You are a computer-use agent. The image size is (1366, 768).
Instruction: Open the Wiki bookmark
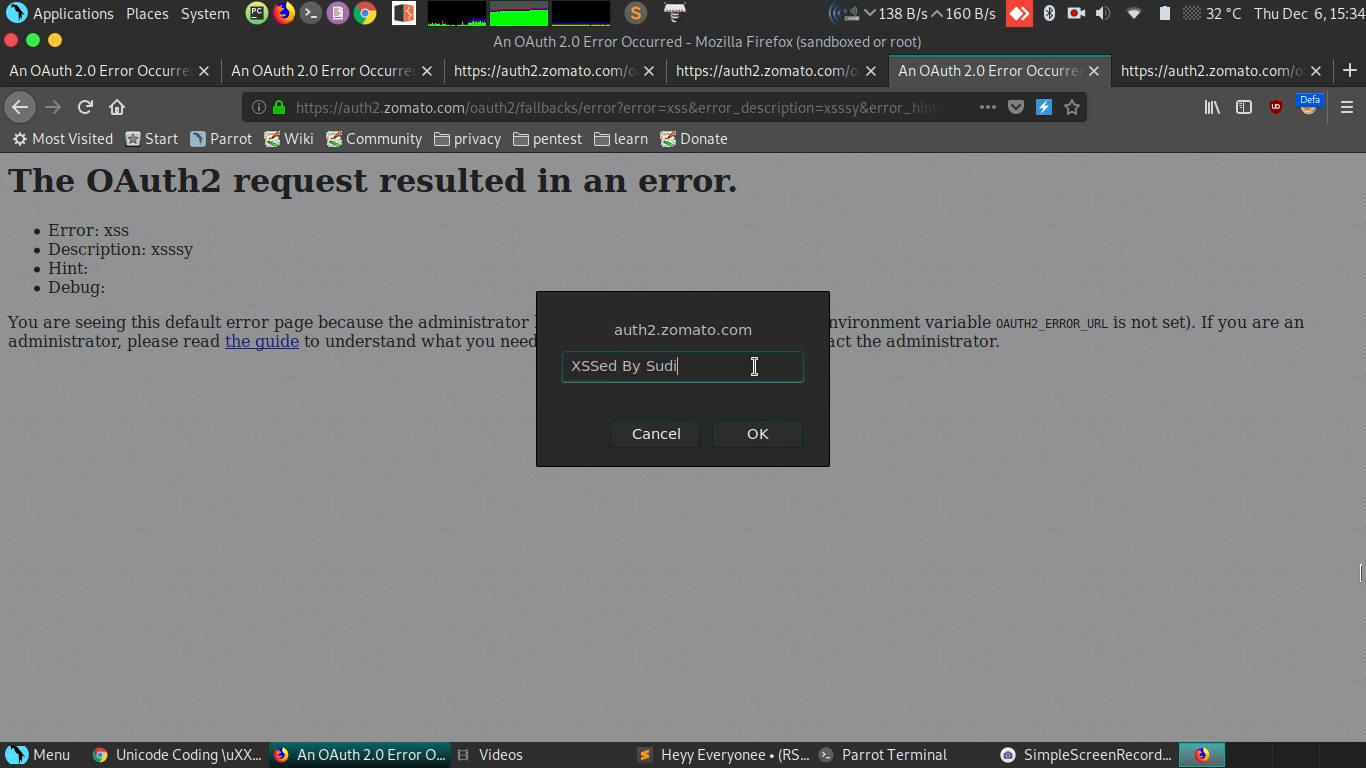pyautogui.click(x=289, y=139)
